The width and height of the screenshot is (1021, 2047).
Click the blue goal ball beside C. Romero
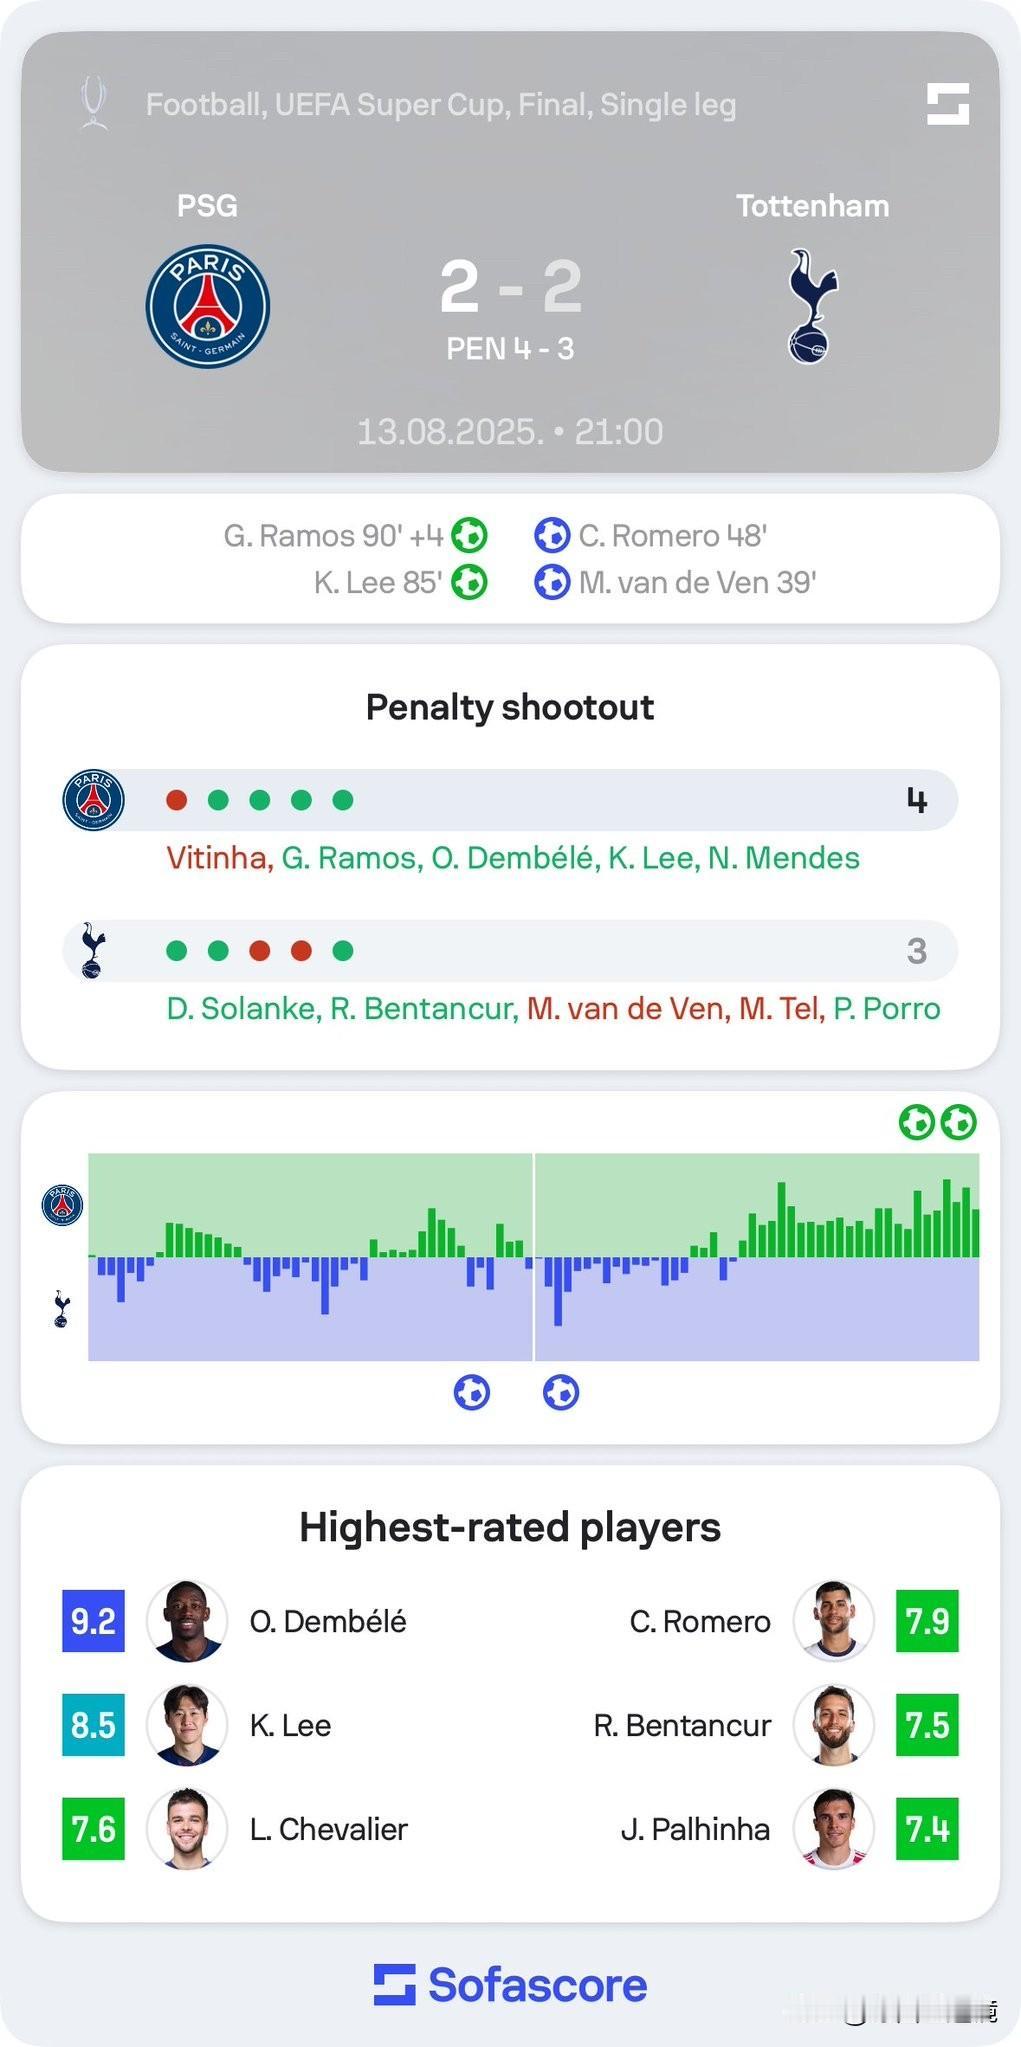[x=552, y=536]
